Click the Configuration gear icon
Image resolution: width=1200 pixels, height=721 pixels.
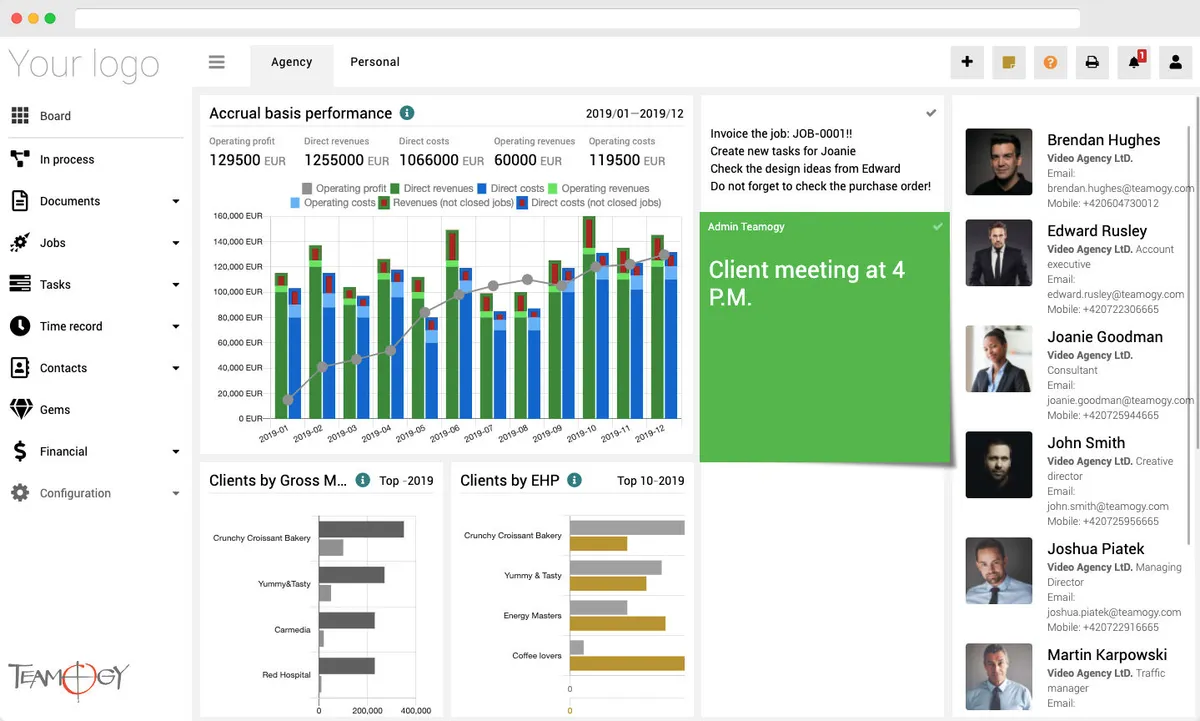(20, 493)
